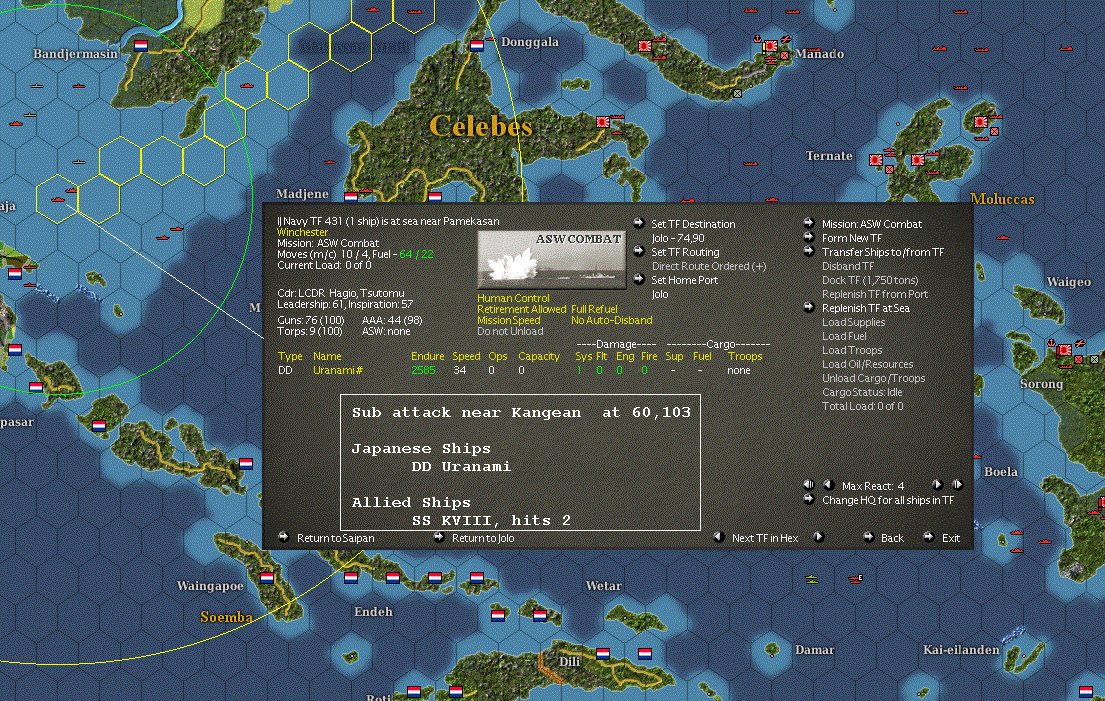Toggle Human Control setting

point(513,298)
